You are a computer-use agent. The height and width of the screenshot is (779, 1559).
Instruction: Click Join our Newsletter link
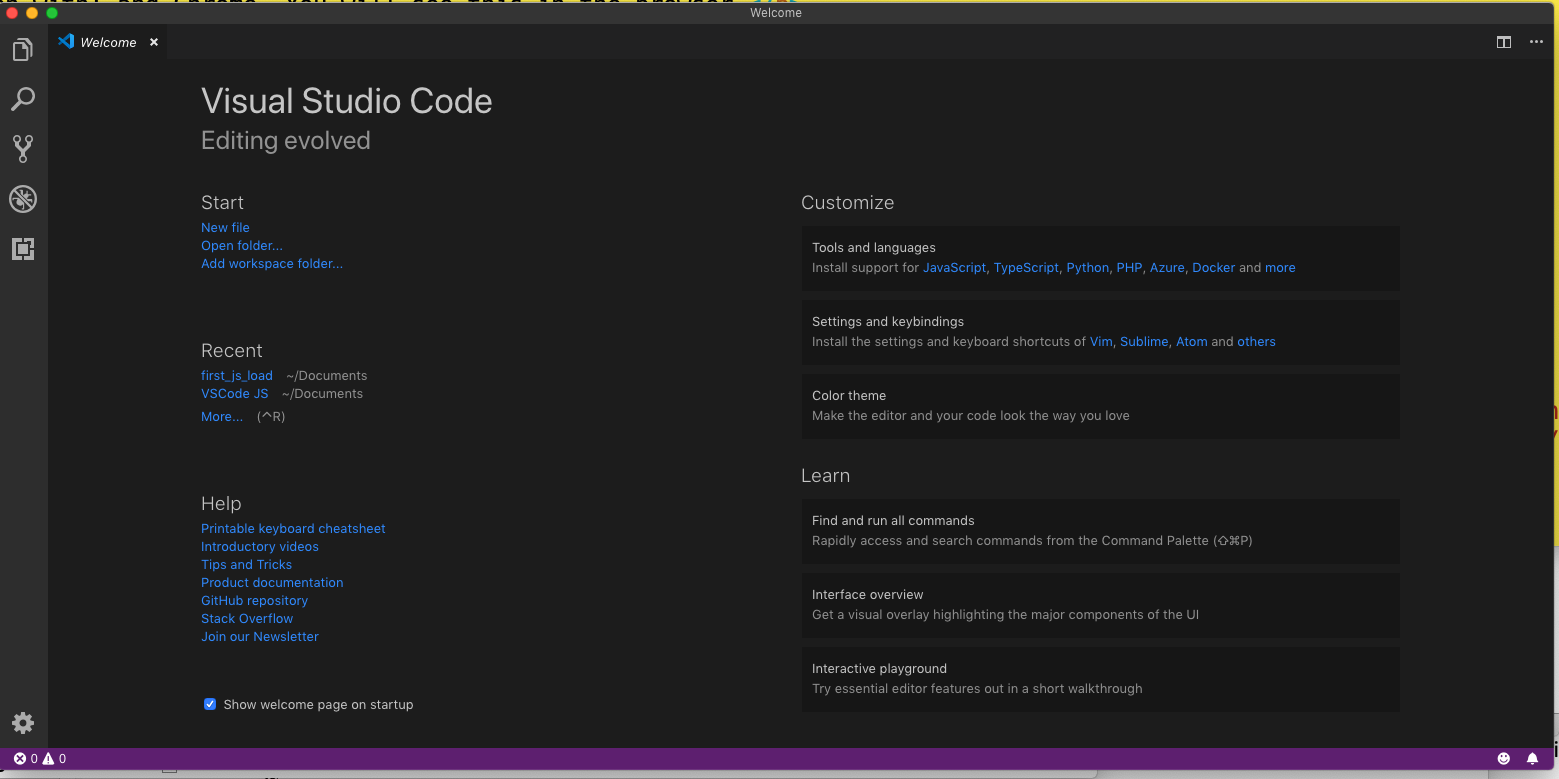(x=260, y=636)
